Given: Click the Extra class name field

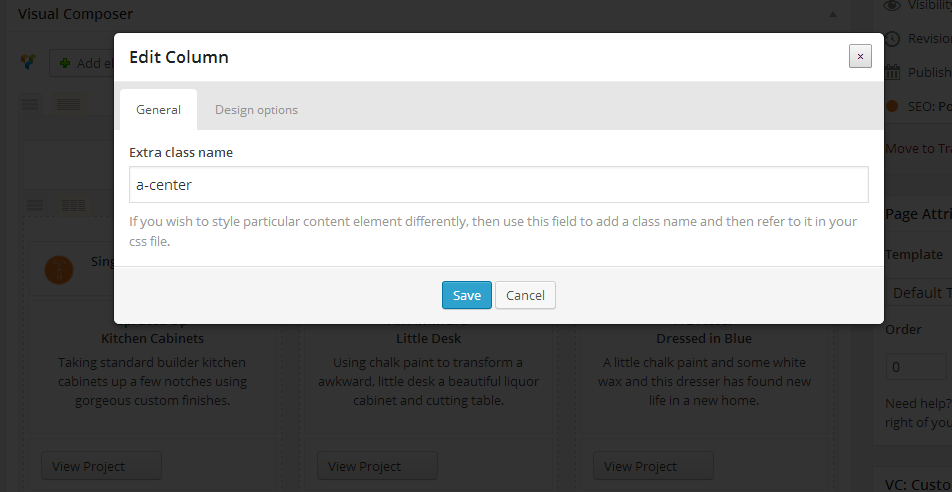Looking at the screenshot, I should pos(498,185).
